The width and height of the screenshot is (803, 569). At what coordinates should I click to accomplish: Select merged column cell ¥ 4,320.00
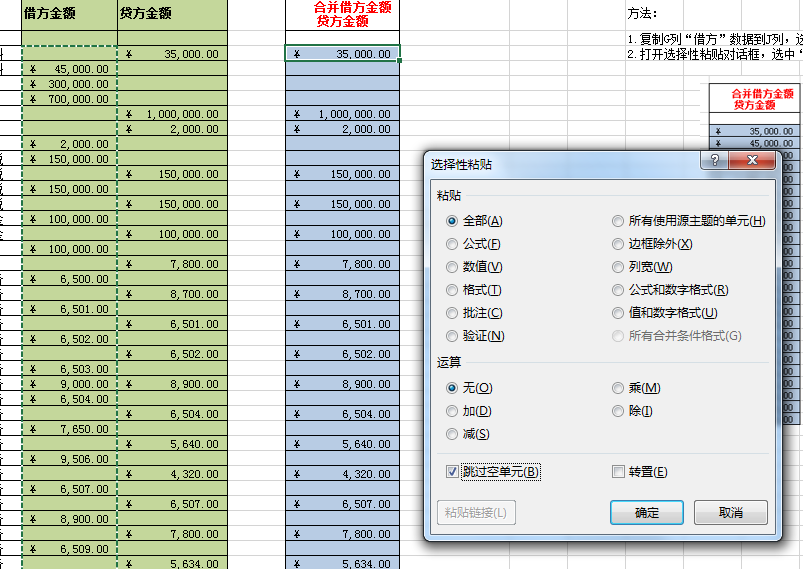click(343, 474)
